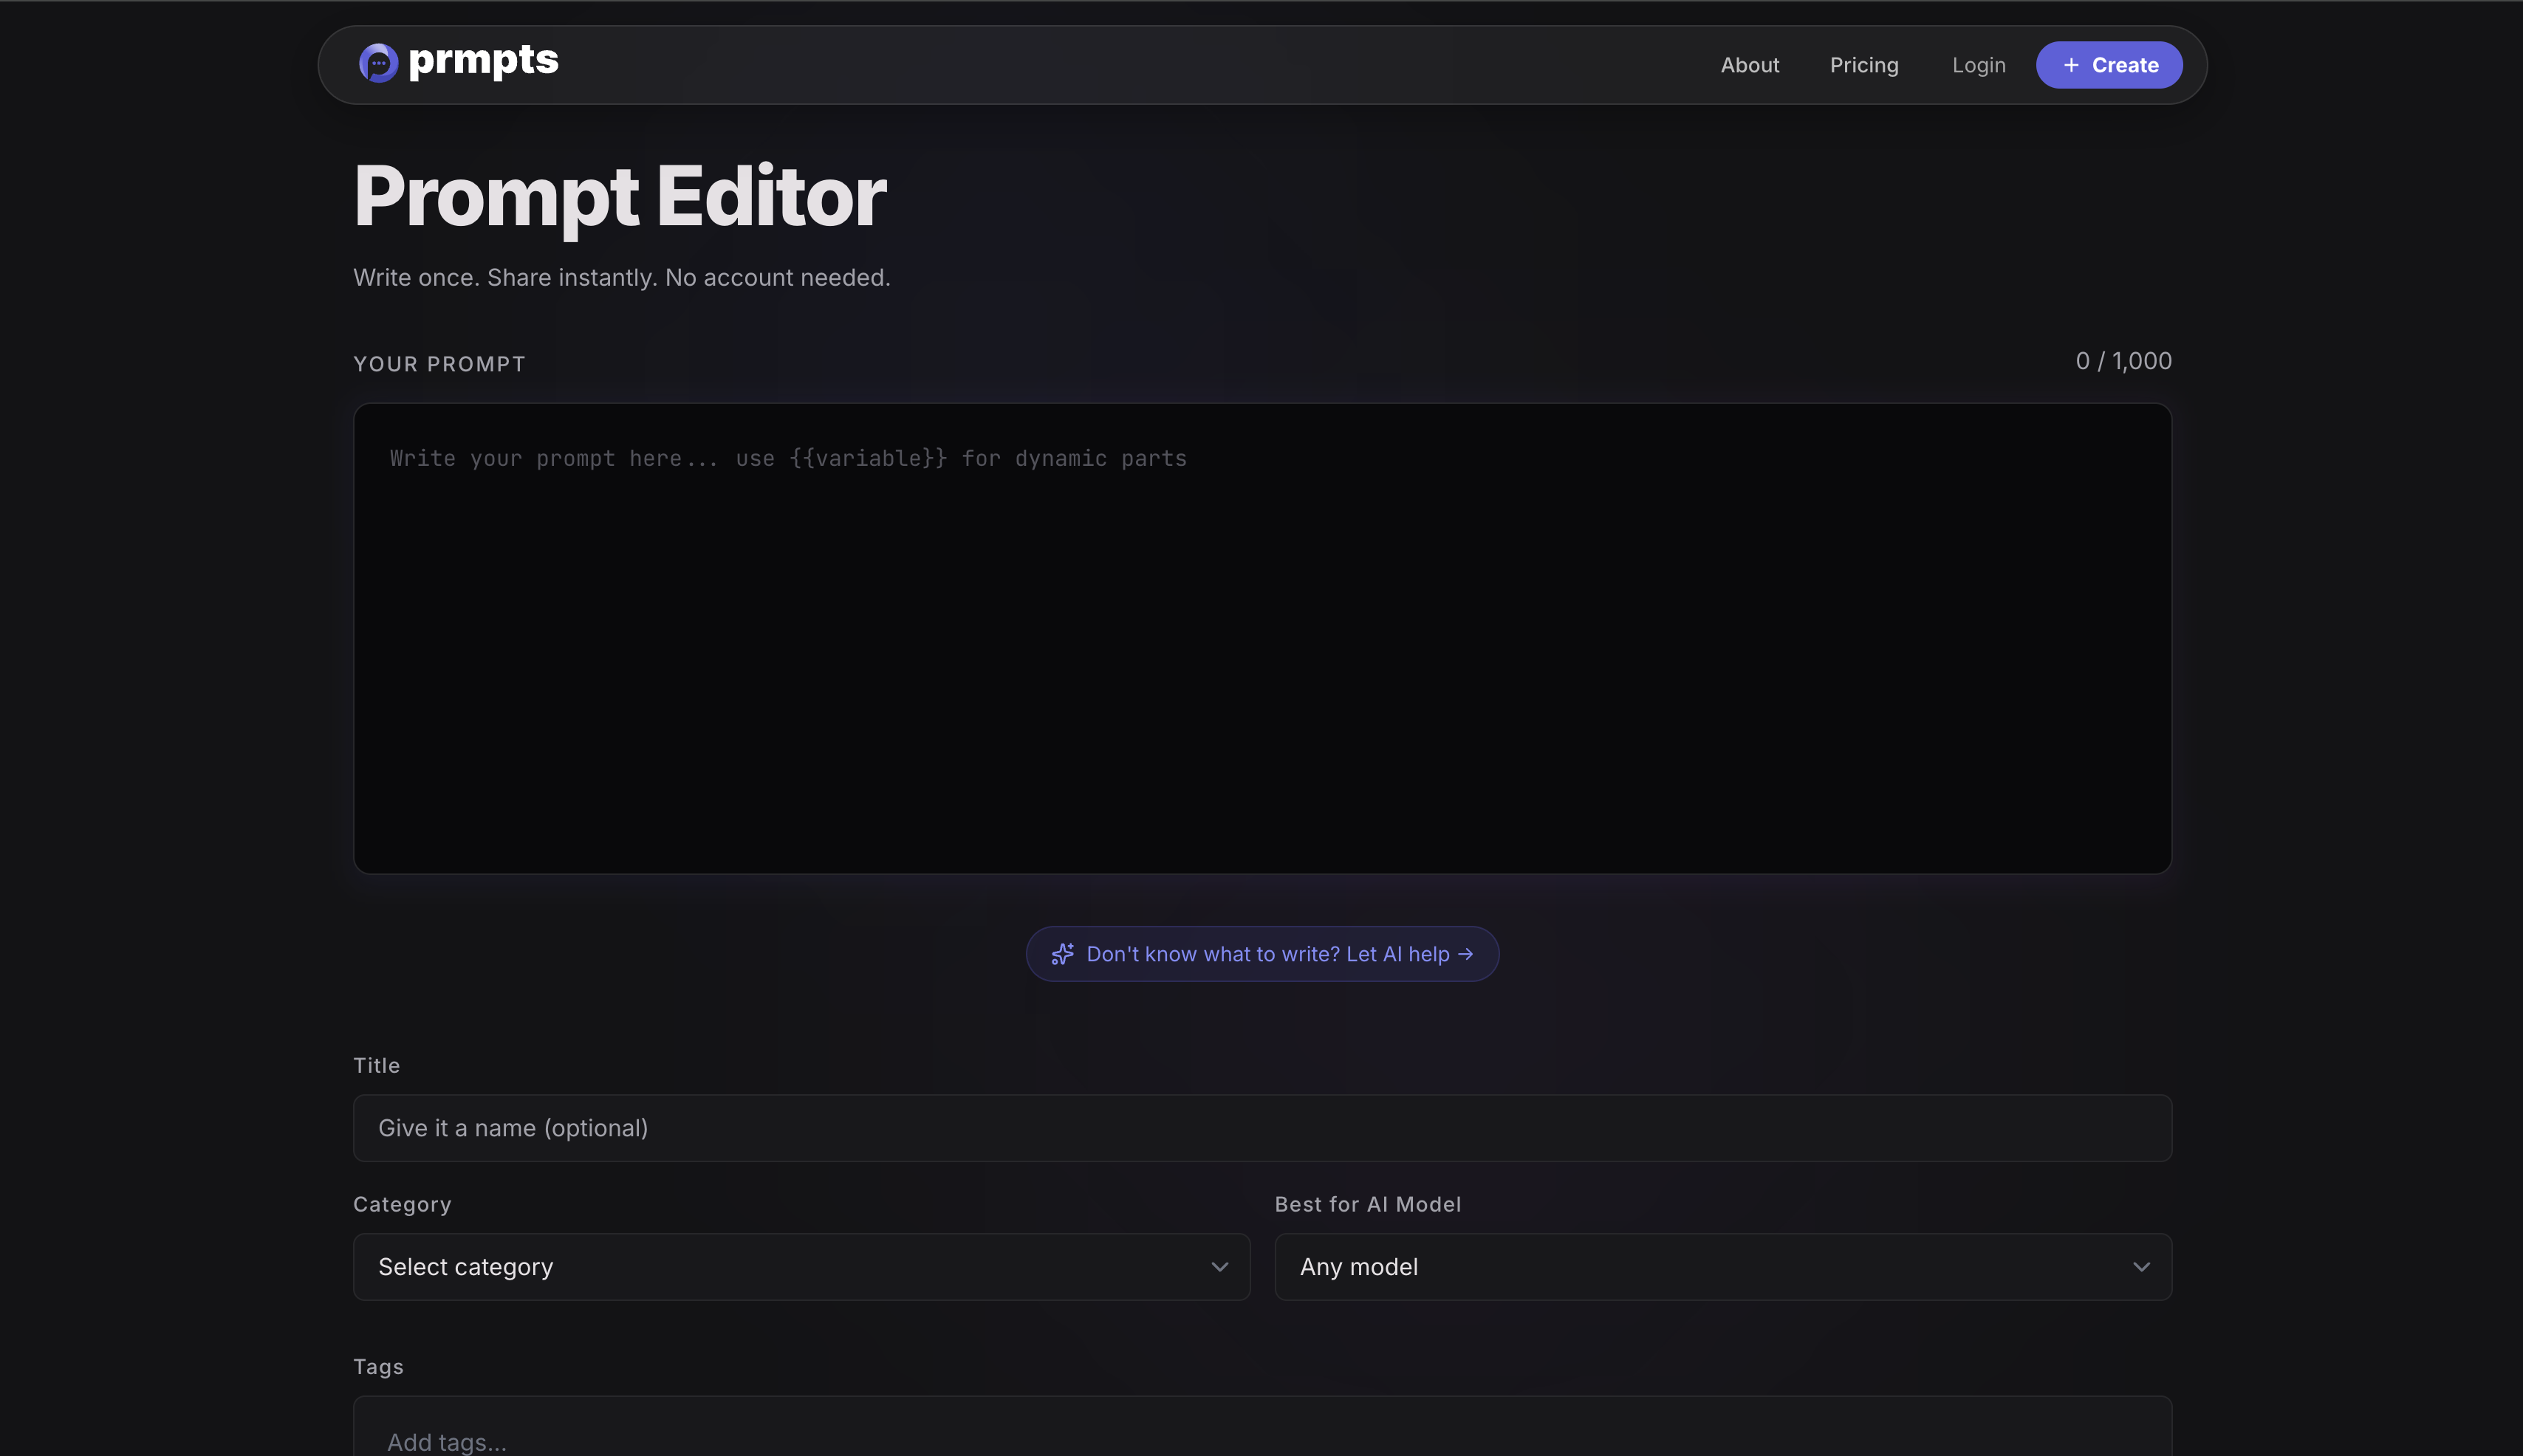
Task: Click the chevron in the Category dropdown
Action: [x=1219, y=1267]
